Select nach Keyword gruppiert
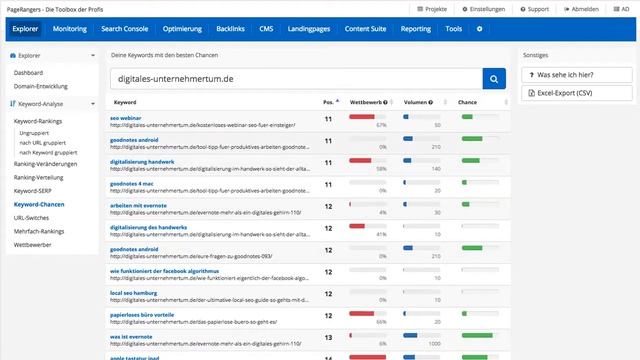640x360 pixels. pos(48,153)
